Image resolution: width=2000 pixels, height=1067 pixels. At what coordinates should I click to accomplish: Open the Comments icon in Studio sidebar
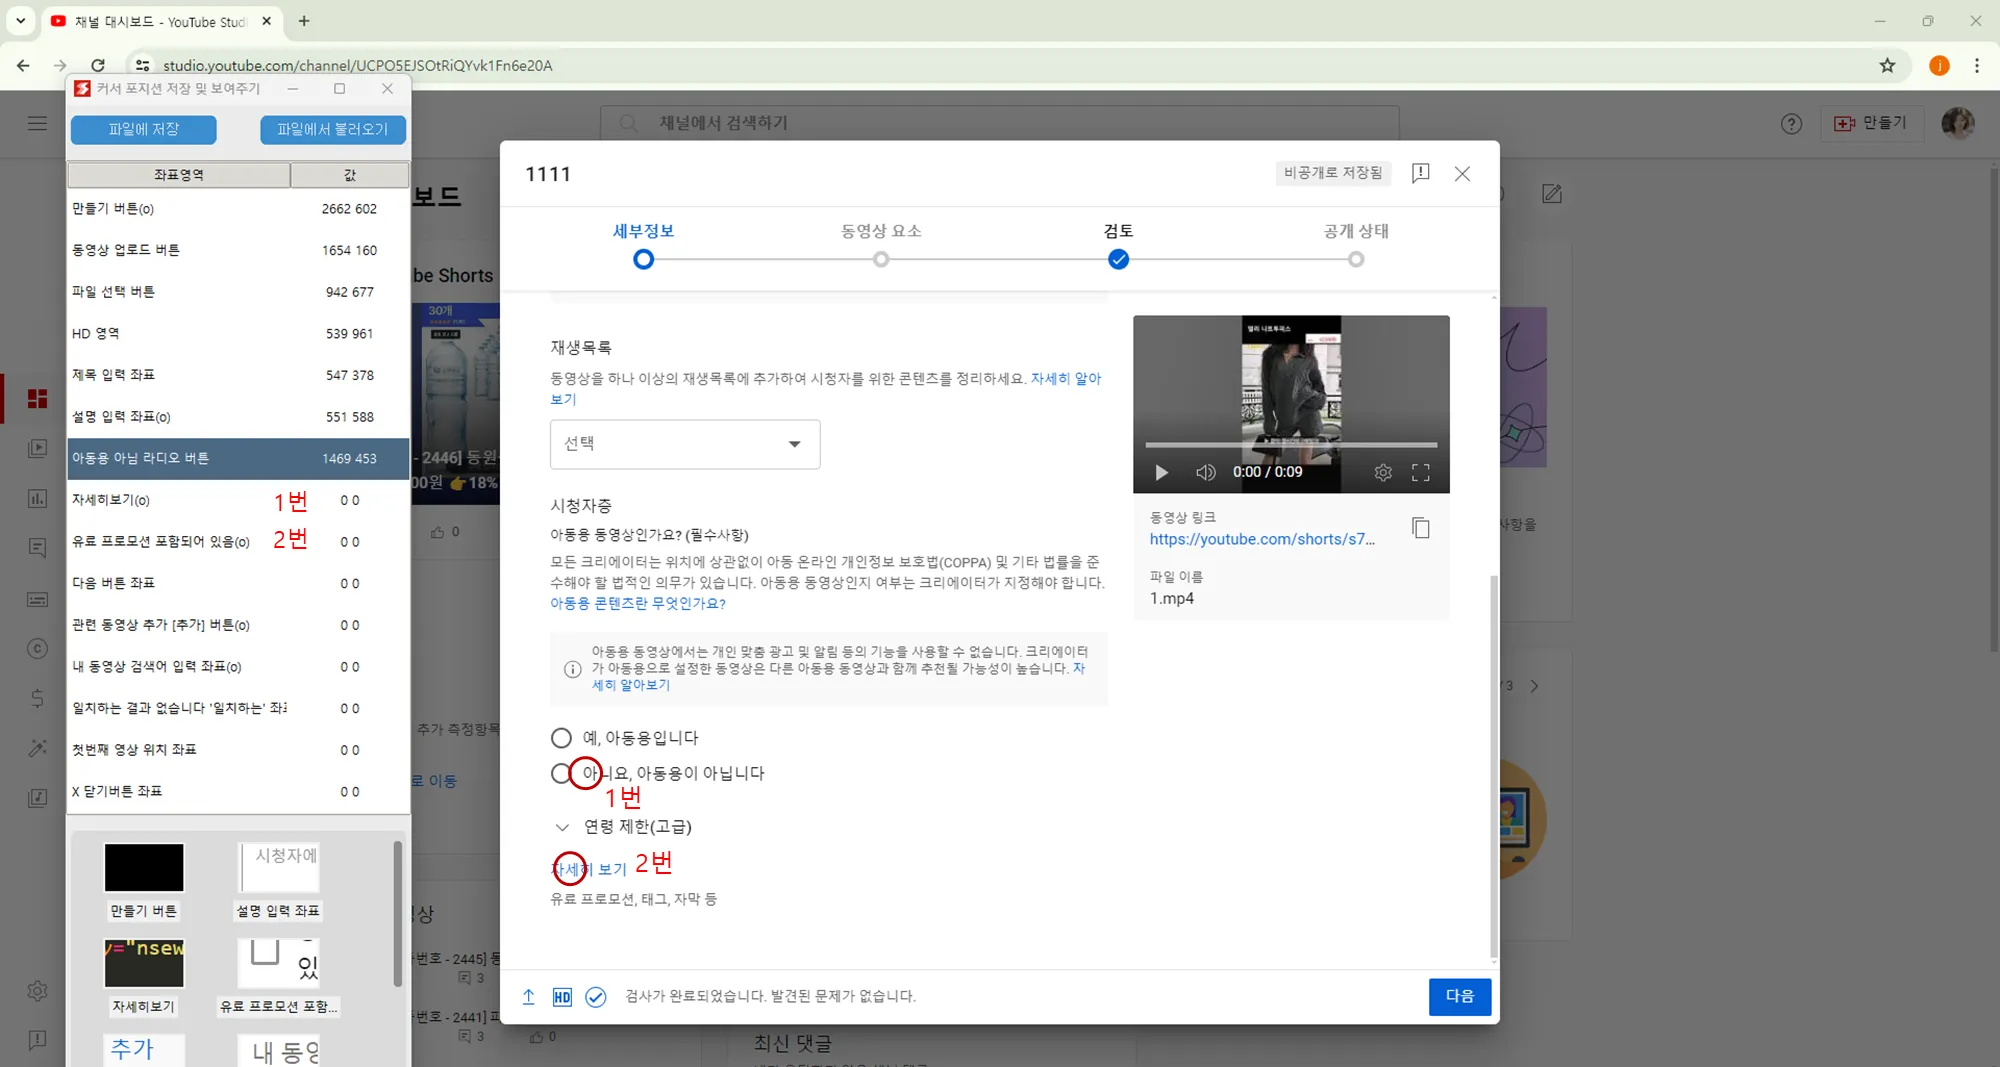pyautogui.click(x=37, y=548)
